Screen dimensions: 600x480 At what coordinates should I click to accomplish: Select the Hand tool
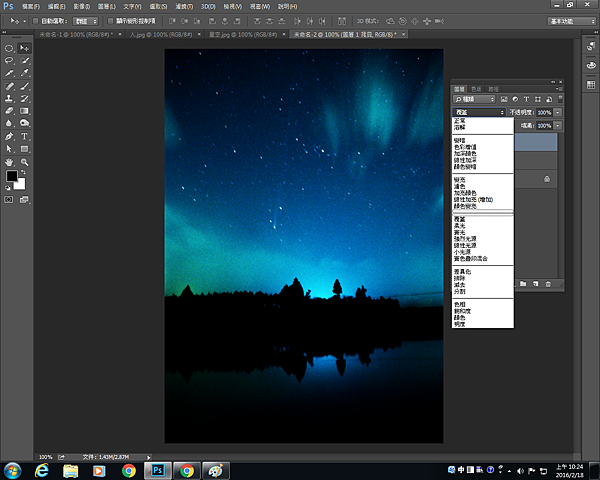point(9,161)
